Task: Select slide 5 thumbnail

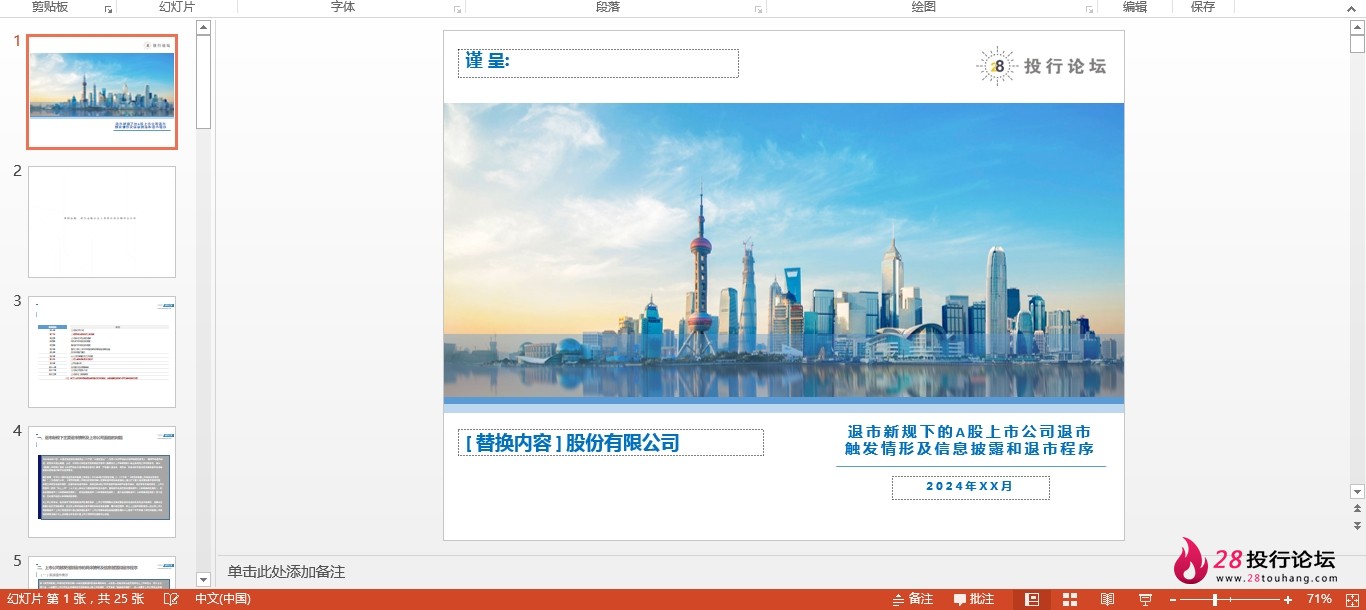Action: pyautogui.click(x=102, y=572)
